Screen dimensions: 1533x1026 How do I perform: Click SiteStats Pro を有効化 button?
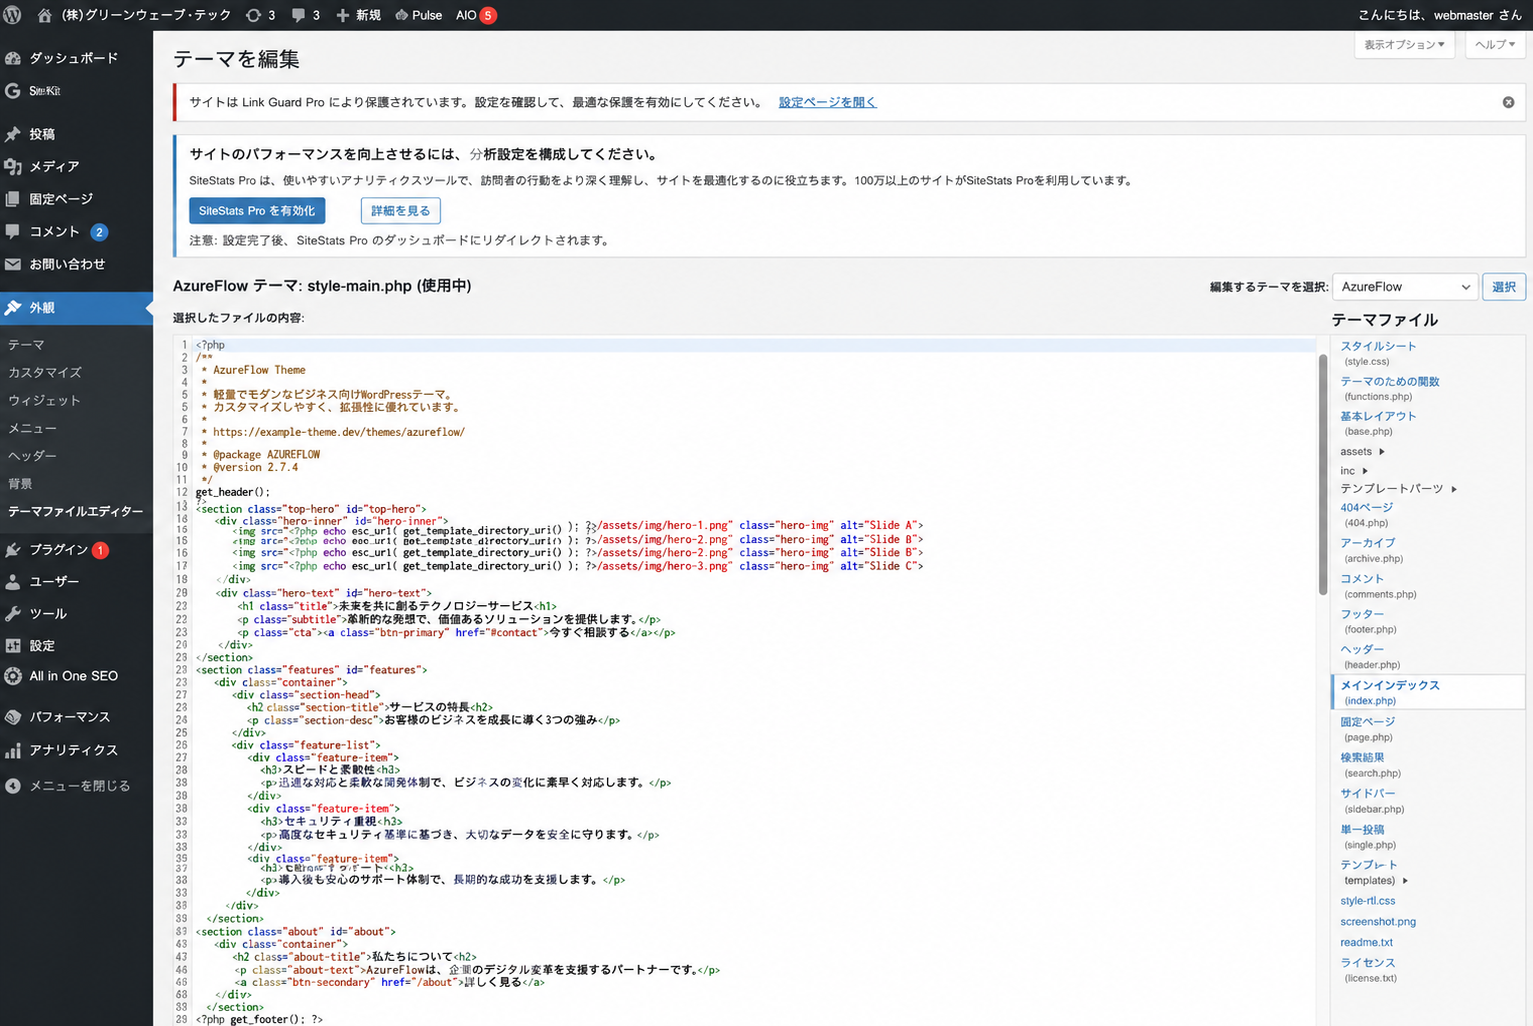pyautogui.click(x=257, y=211)
